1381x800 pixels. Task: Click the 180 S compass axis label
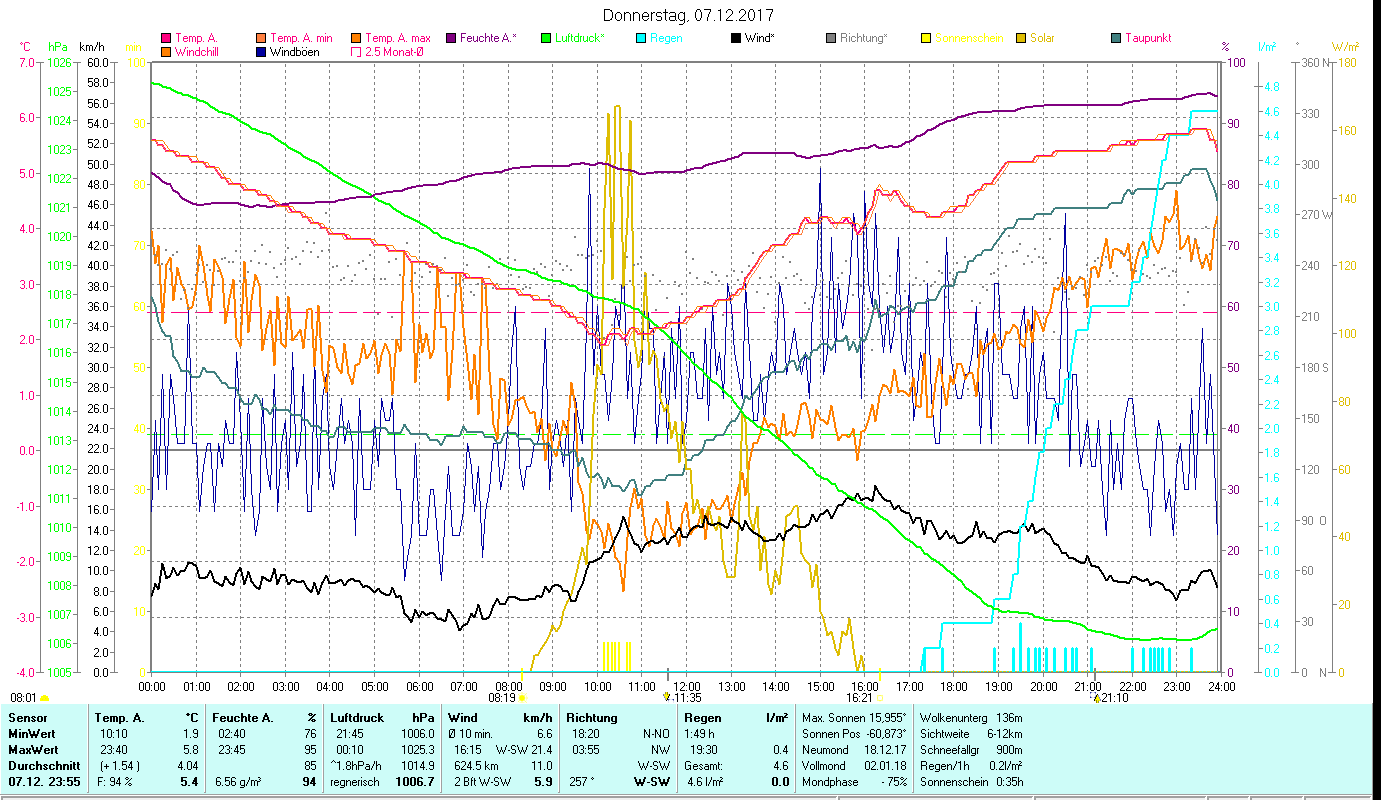coord(1314,368)
